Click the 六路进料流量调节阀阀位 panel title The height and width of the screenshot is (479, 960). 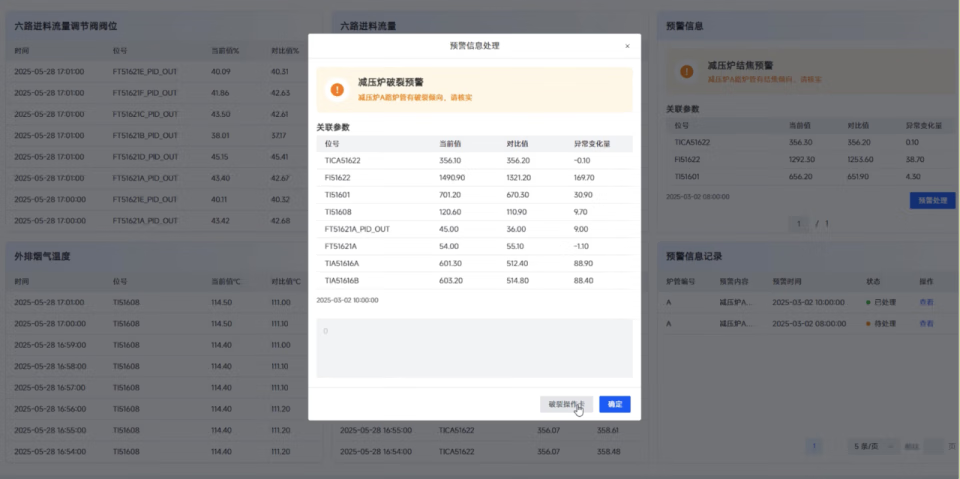(66, 26)
